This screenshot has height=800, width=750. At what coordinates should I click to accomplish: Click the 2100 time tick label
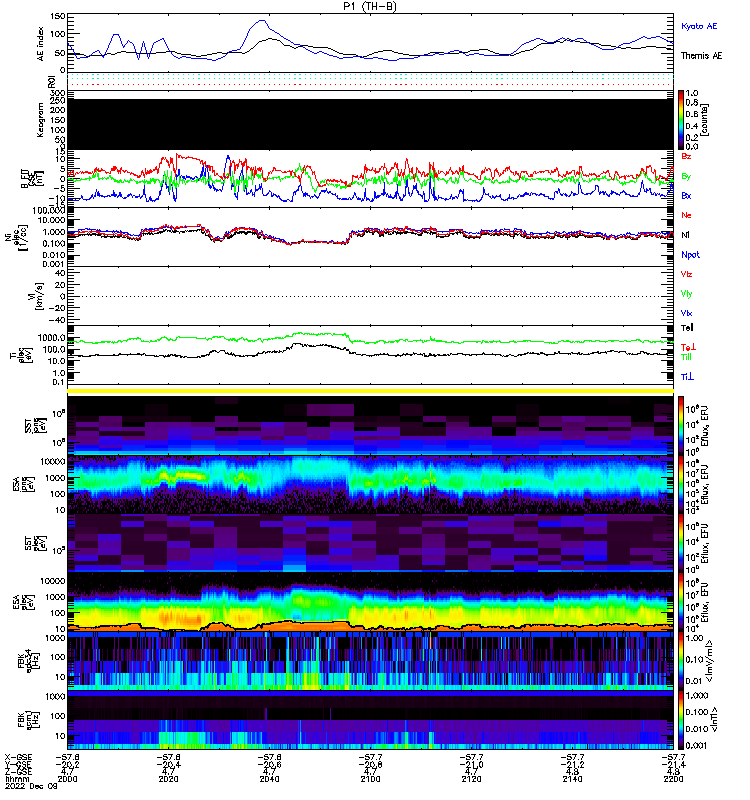coord(370,779)
